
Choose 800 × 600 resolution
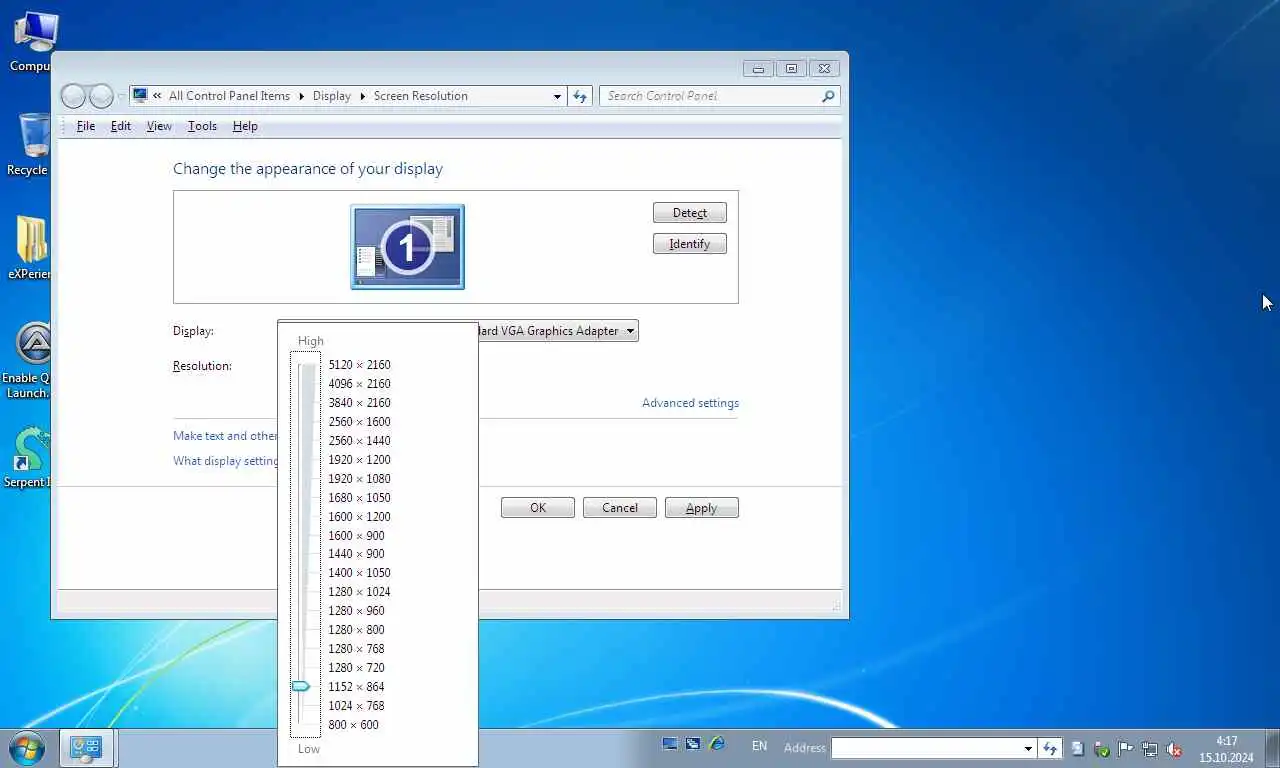tap(353, 725)
